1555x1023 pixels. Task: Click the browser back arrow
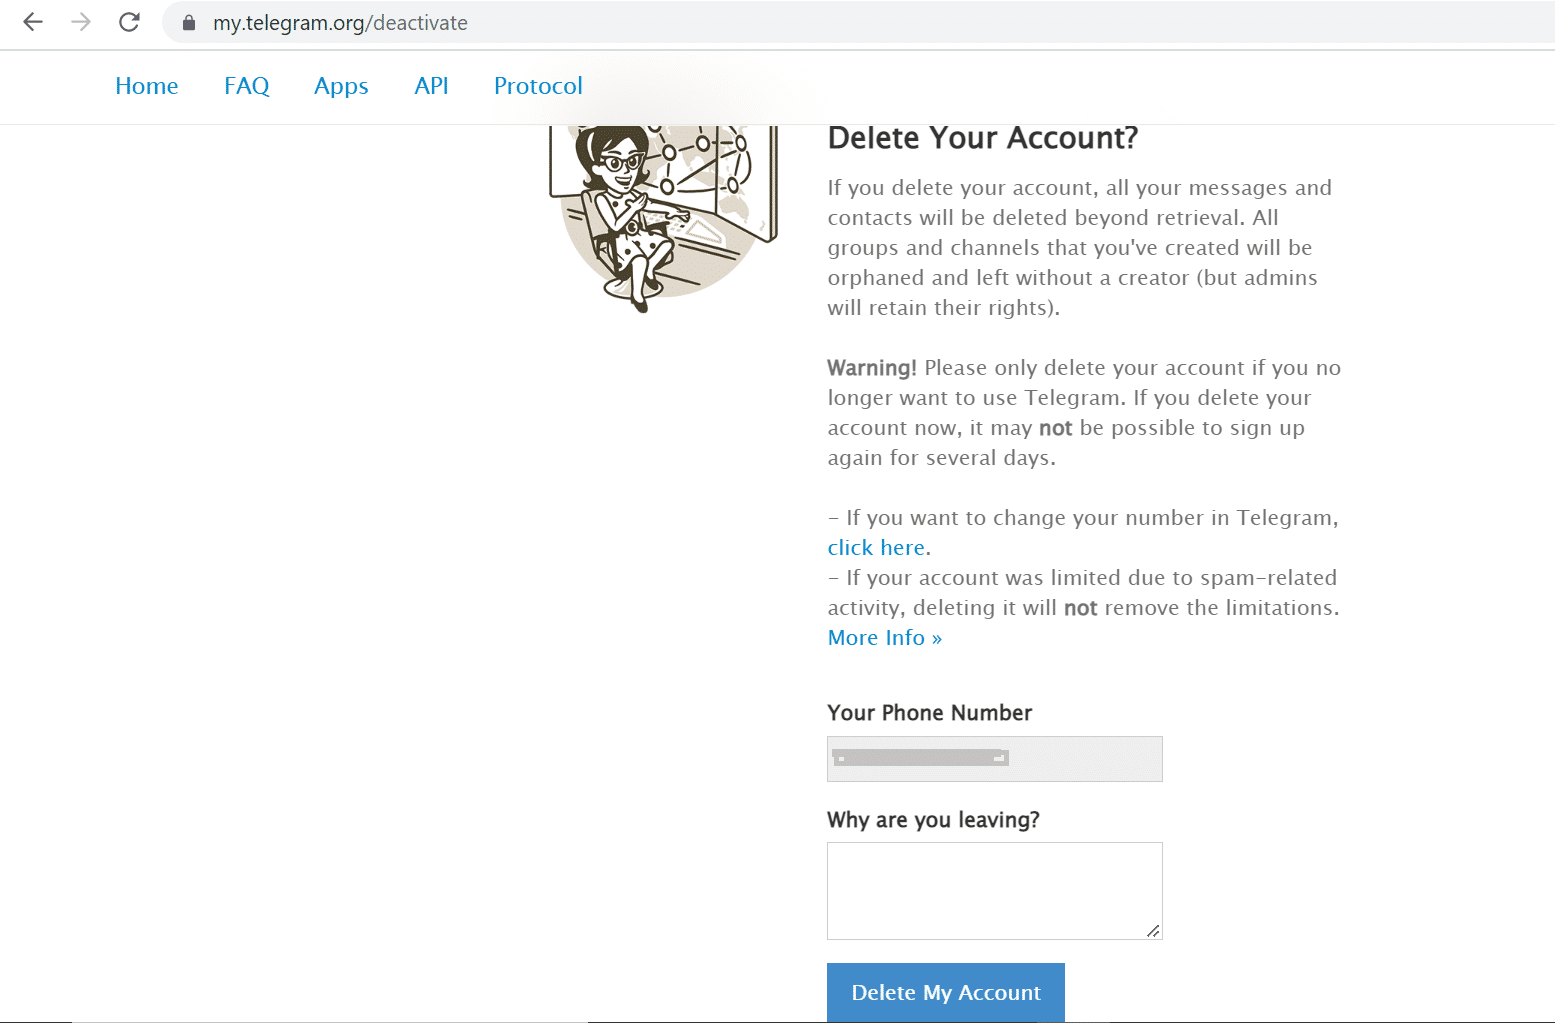[x=33, y=22]
